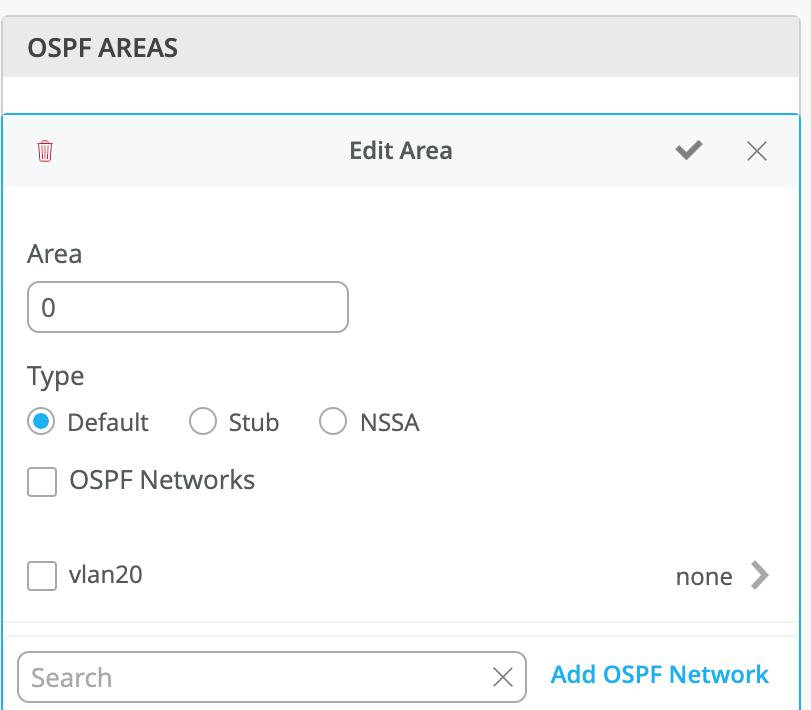This screenshot has width=811, height=710.
Task: Clear the Search field with the X icon
Action: [503, 678]
